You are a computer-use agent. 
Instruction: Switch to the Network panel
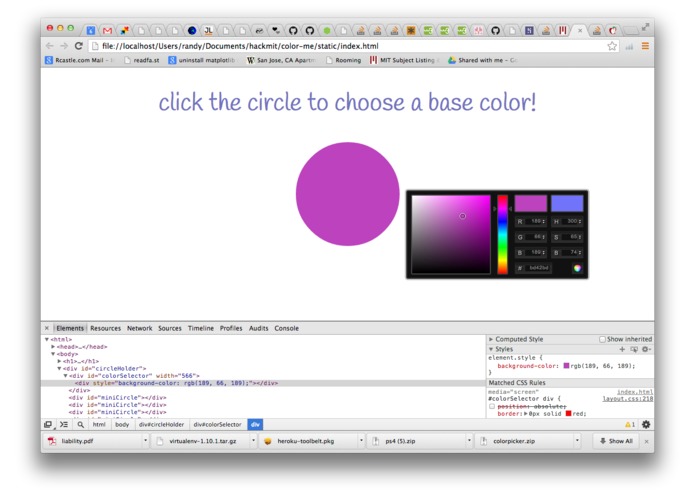pyautogui.click(x=140, y=328)
